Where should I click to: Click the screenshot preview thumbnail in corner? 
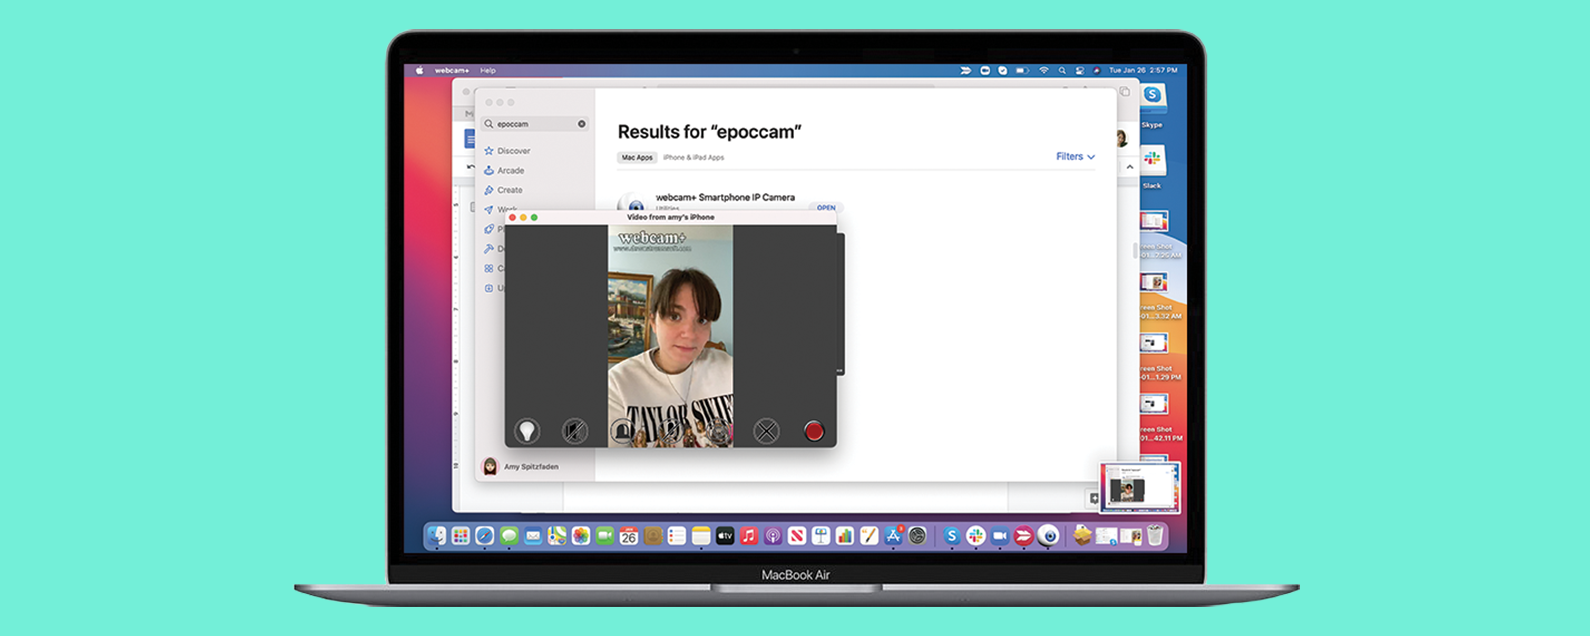pyautogui.click(x=1140, y=487)
